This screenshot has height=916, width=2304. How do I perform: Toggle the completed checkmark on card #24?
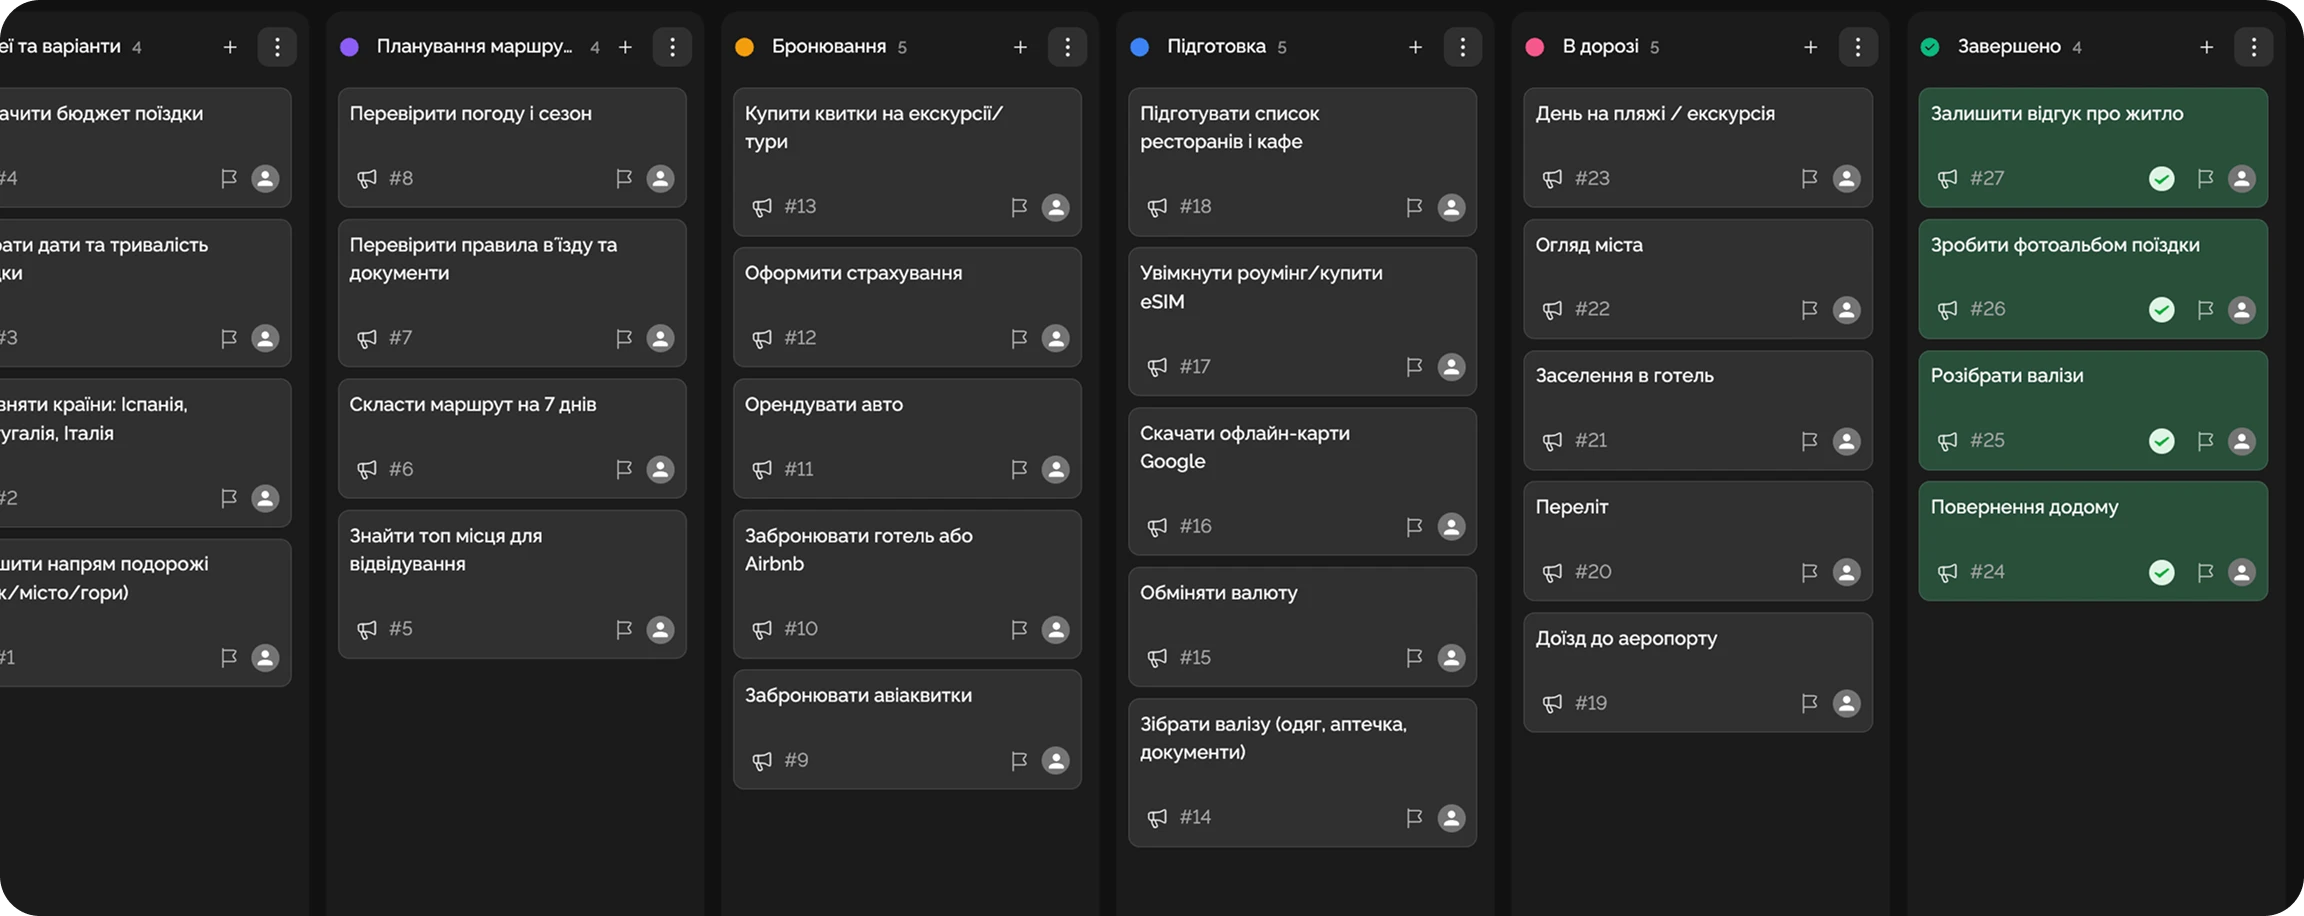click(2161, 572)
